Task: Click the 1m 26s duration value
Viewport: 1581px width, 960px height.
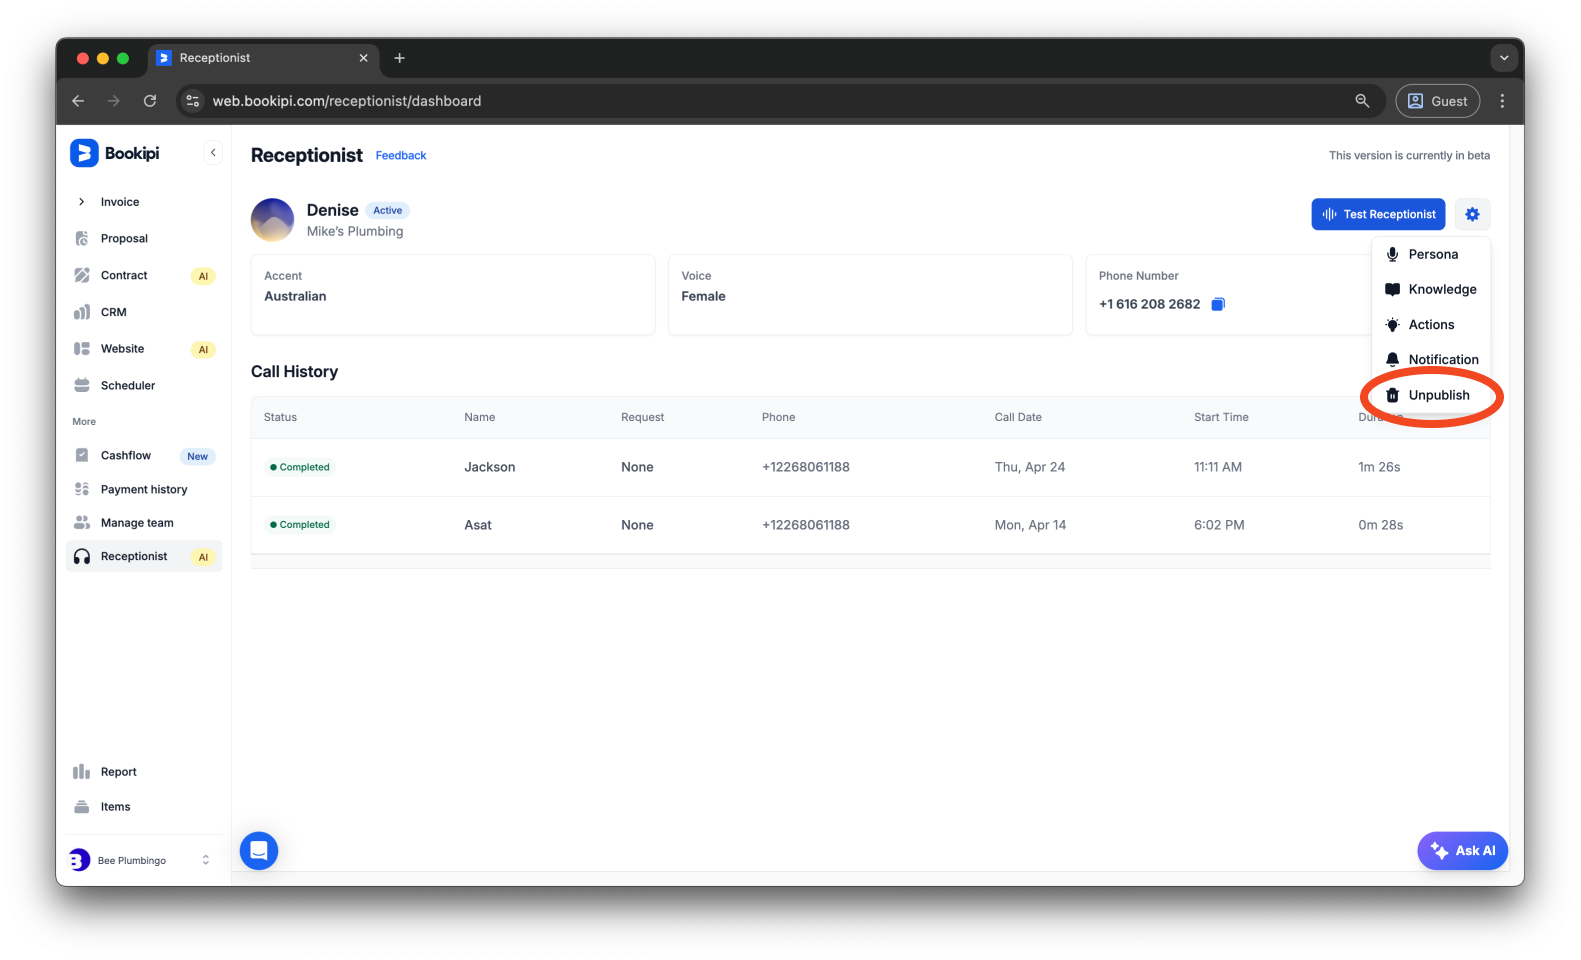Action: coord(1379,467)
